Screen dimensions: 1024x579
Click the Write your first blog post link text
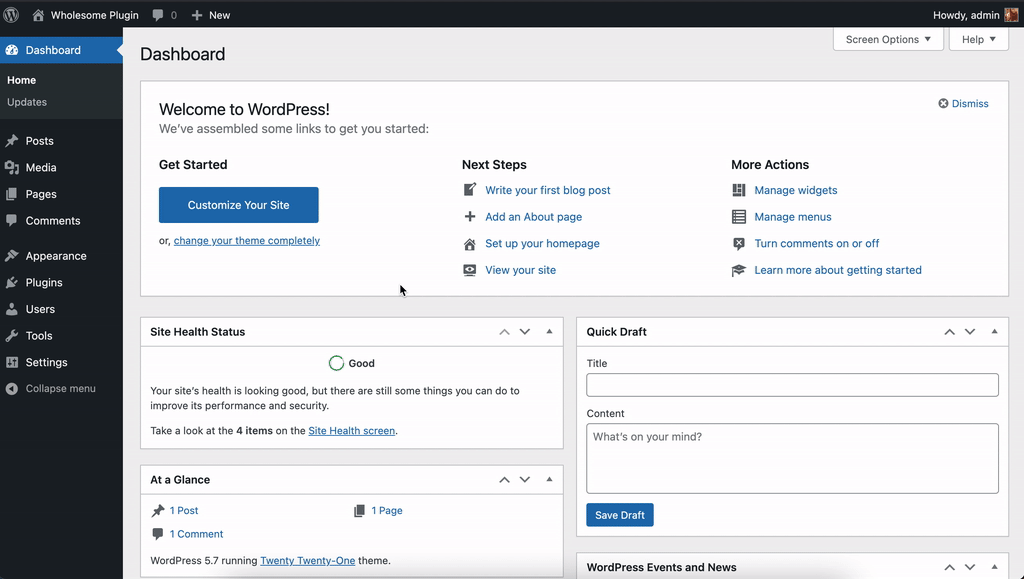click(547, 190)
